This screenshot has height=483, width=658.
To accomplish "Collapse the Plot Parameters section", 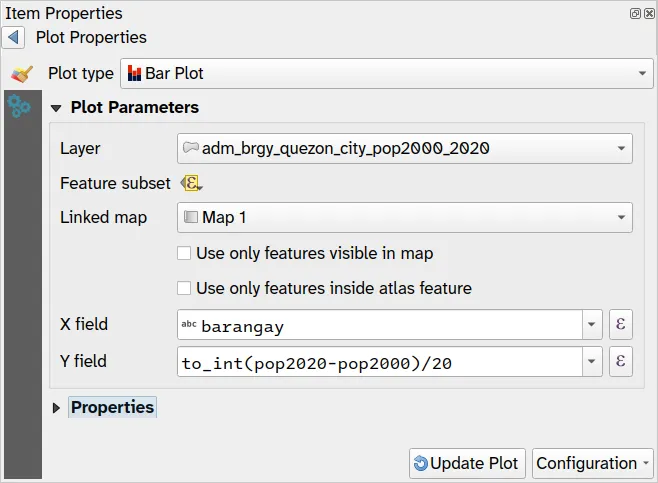I will pyautogui.click(x=56, y=108).
